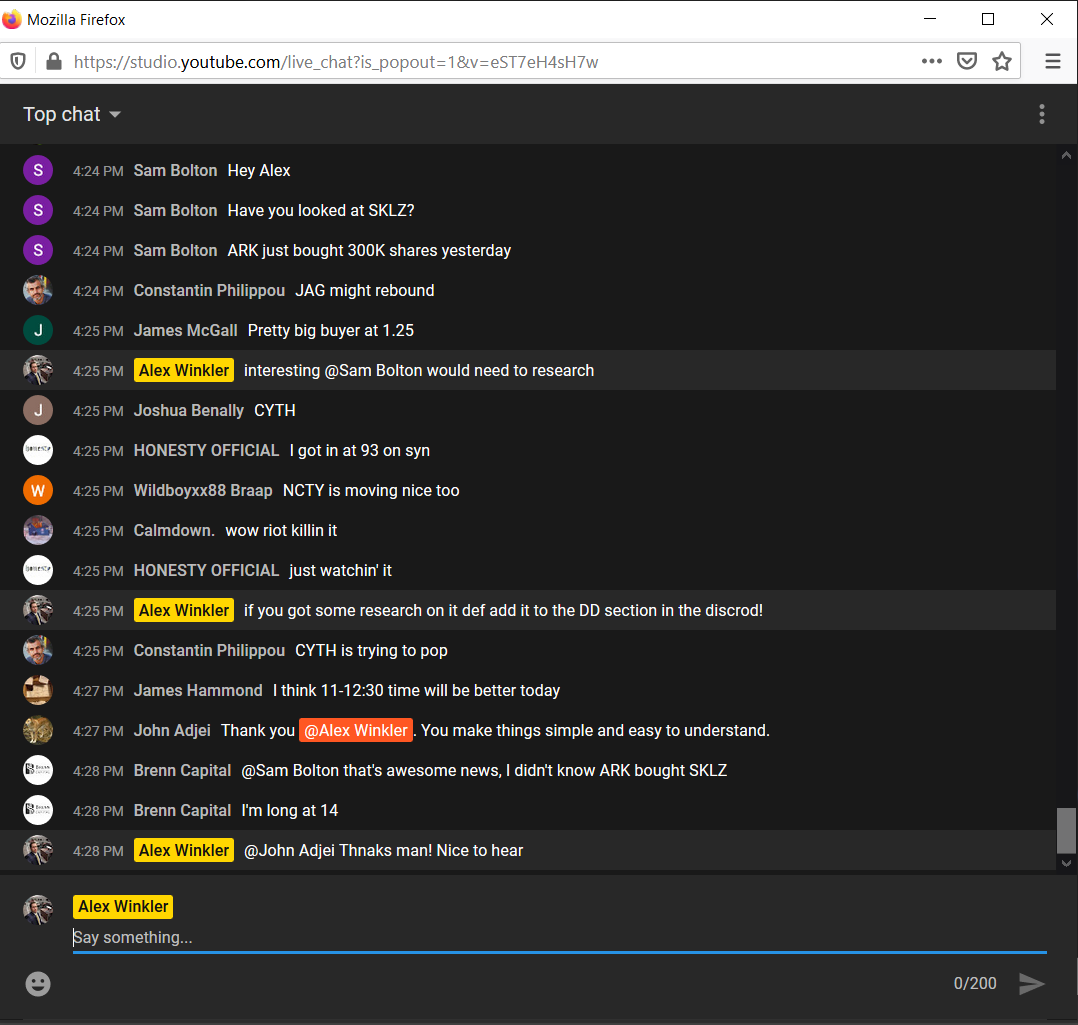Open the emoji picker
1078x1025 pixels.
(37, 984)
